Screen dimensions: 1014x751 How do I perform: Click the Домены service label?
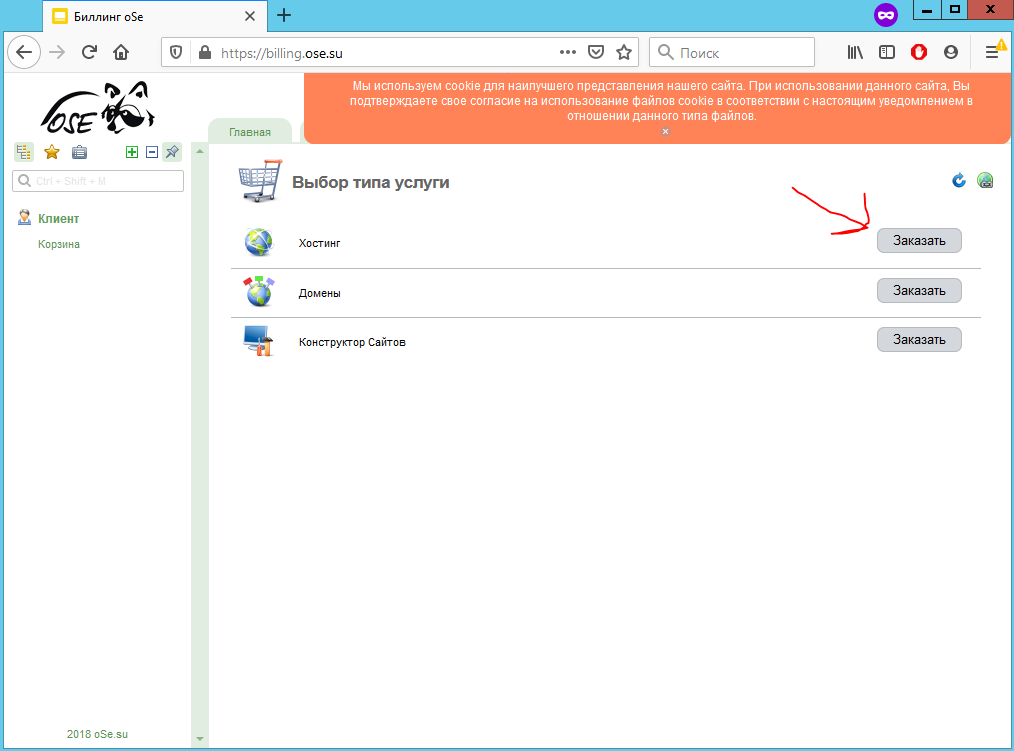coord(319,293)
